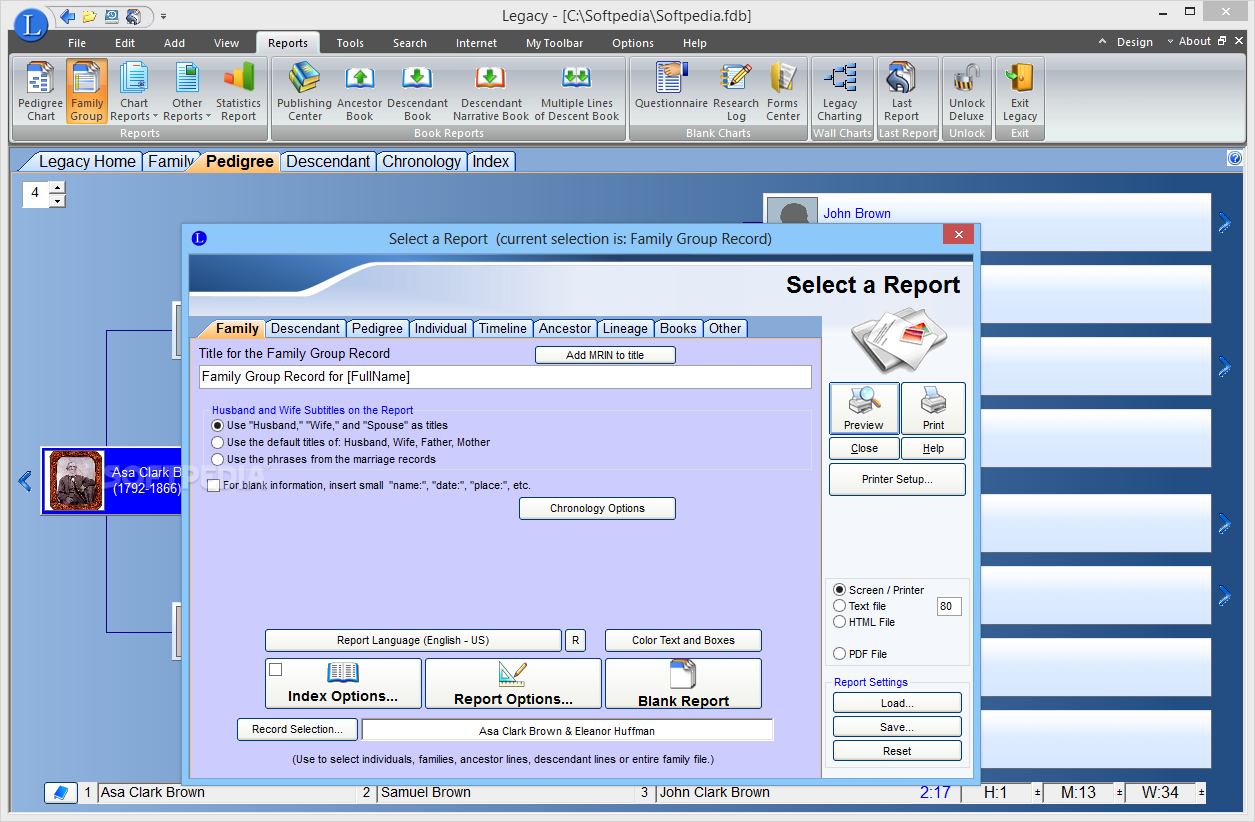Expand the Chart Reports dropdown
The image size is (1255, 822).
tap(134, 91)
